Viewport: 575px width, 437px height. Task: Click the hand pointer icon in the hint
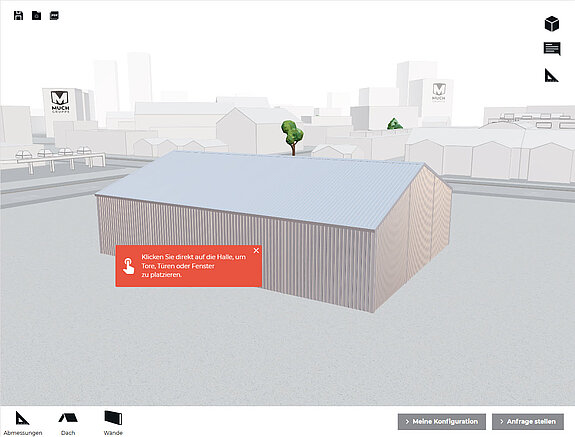pyautogui.click(x=128, y=266)
